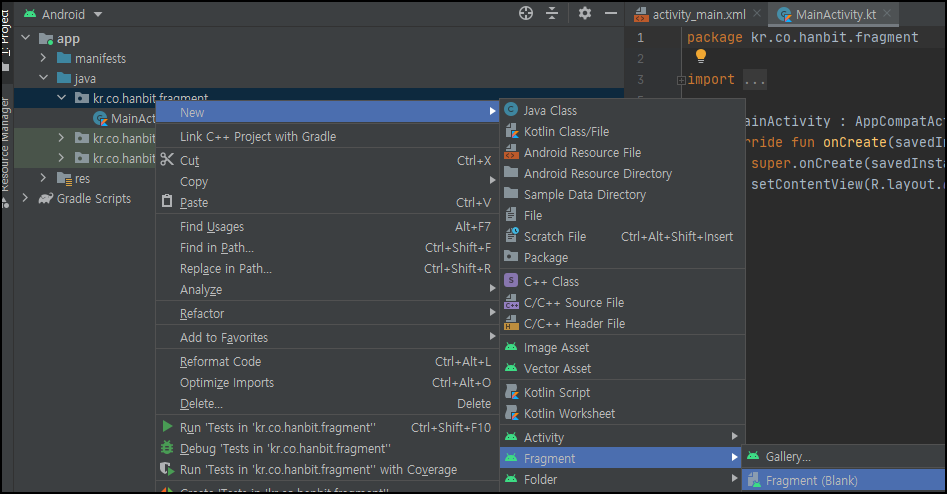
Task: Collapse kr.co.hanbit.fragment package
Action: click(x=62, y=97)
